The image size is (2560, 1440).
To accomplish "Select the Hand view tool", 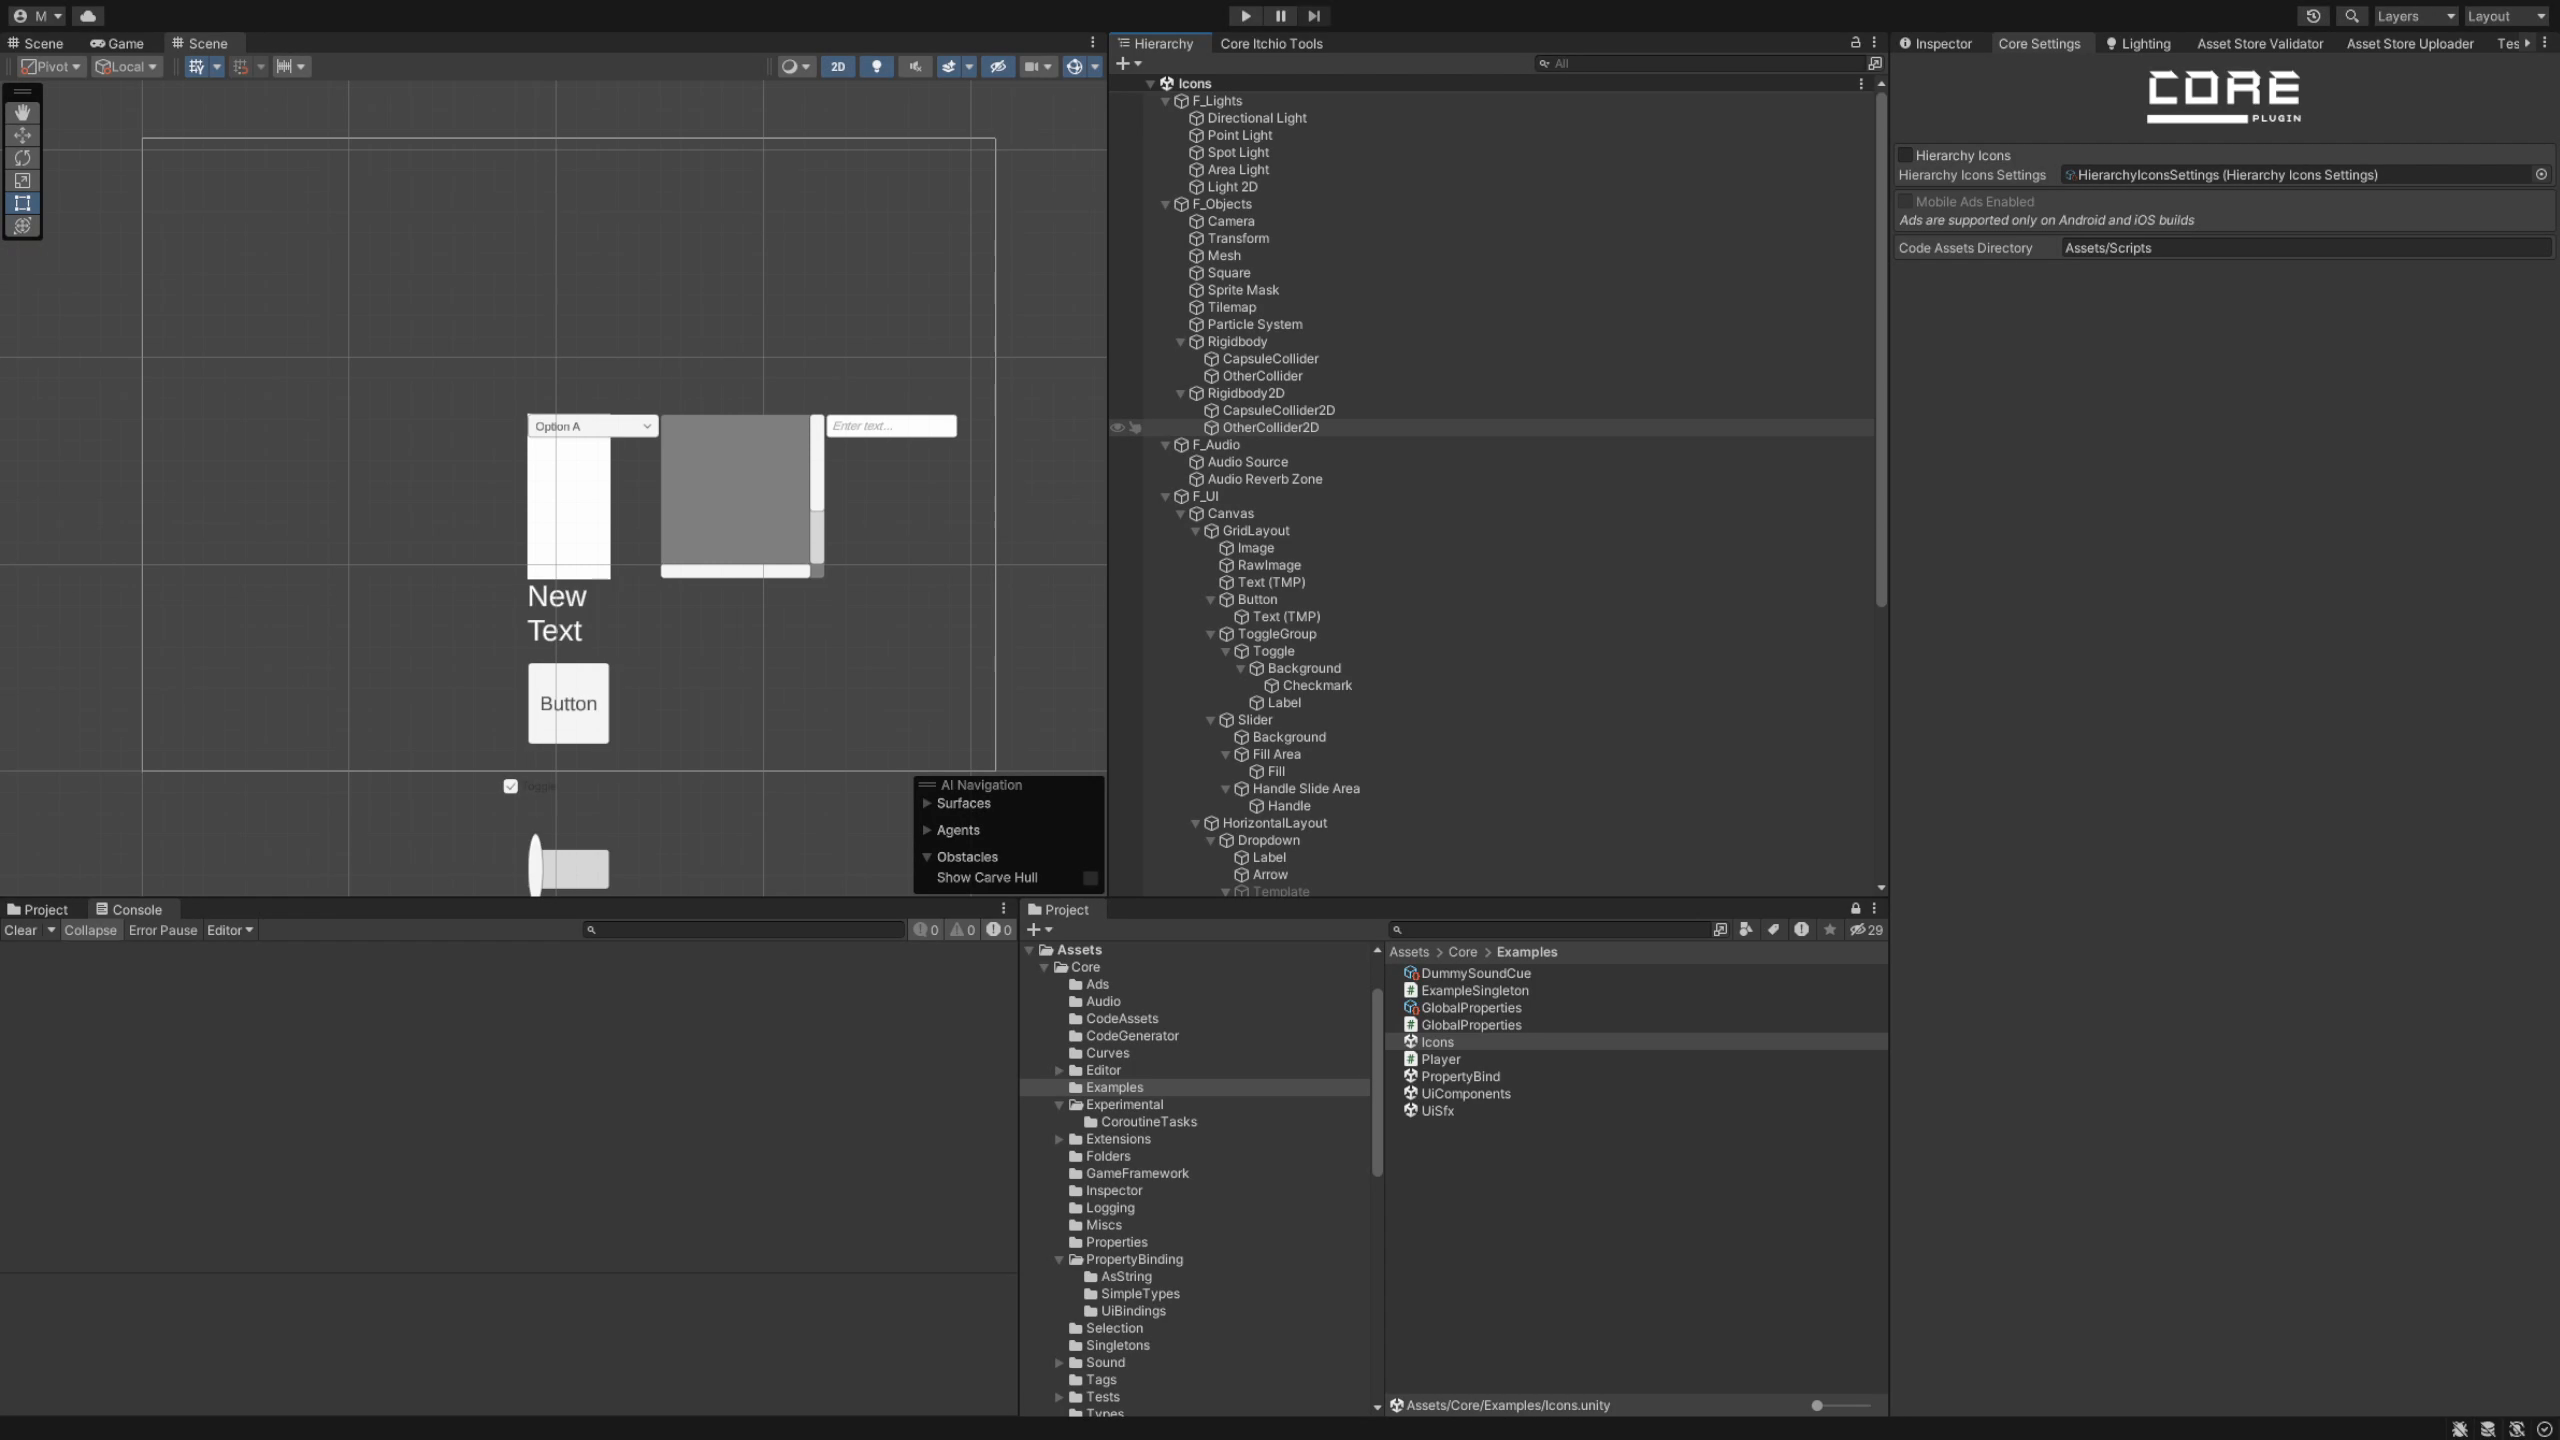I will (x=22, y=113).
